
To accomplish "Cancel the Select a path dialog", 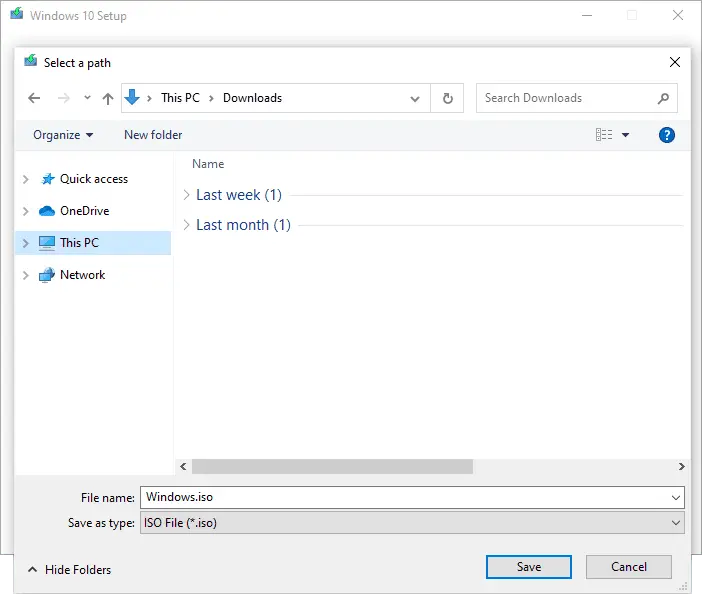I will coord(629,567).
